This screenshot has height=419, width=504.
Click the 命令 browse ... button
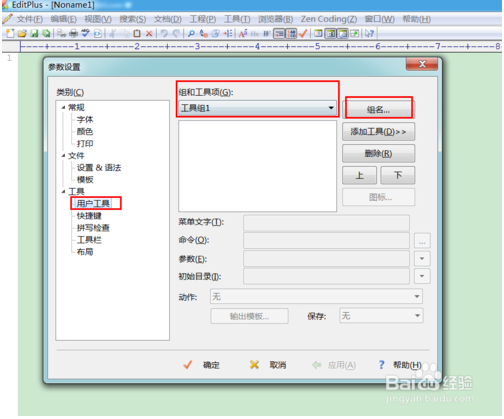422,241
